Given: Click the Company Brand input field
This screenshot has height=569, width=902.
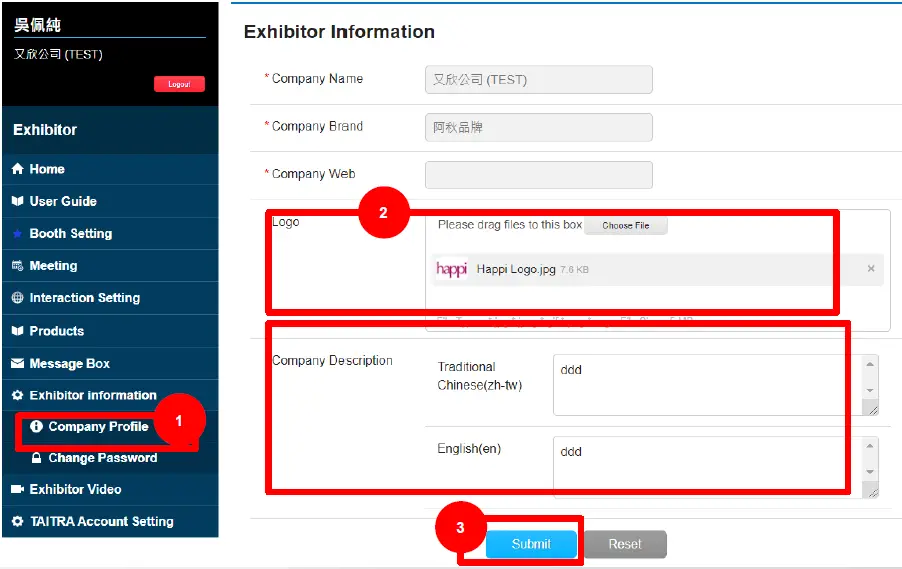Looking at the screenshot, I should (539, 127).
